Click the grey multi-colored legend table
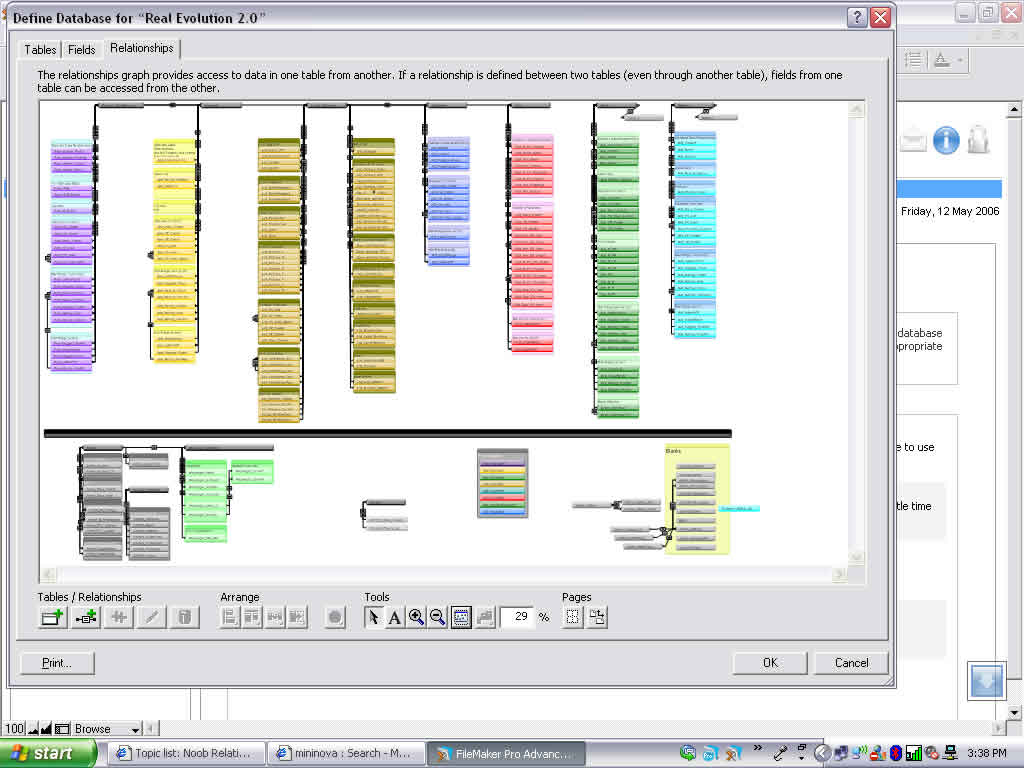1024x768 pixels. 502,483
